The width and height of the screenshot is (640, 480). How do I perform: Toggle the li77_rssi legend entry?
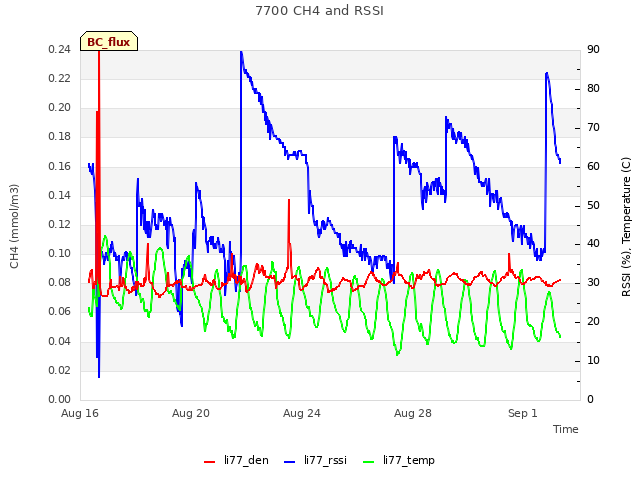315,460
